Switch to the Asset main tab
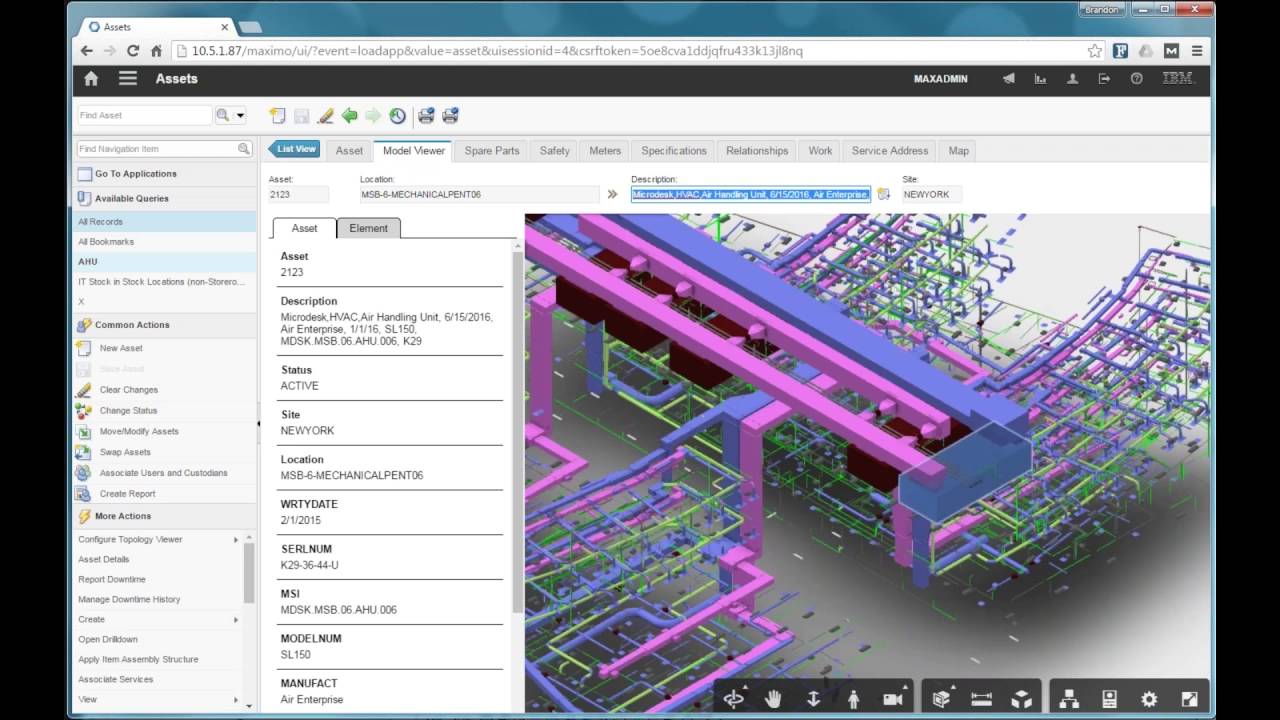 point(349,150)
